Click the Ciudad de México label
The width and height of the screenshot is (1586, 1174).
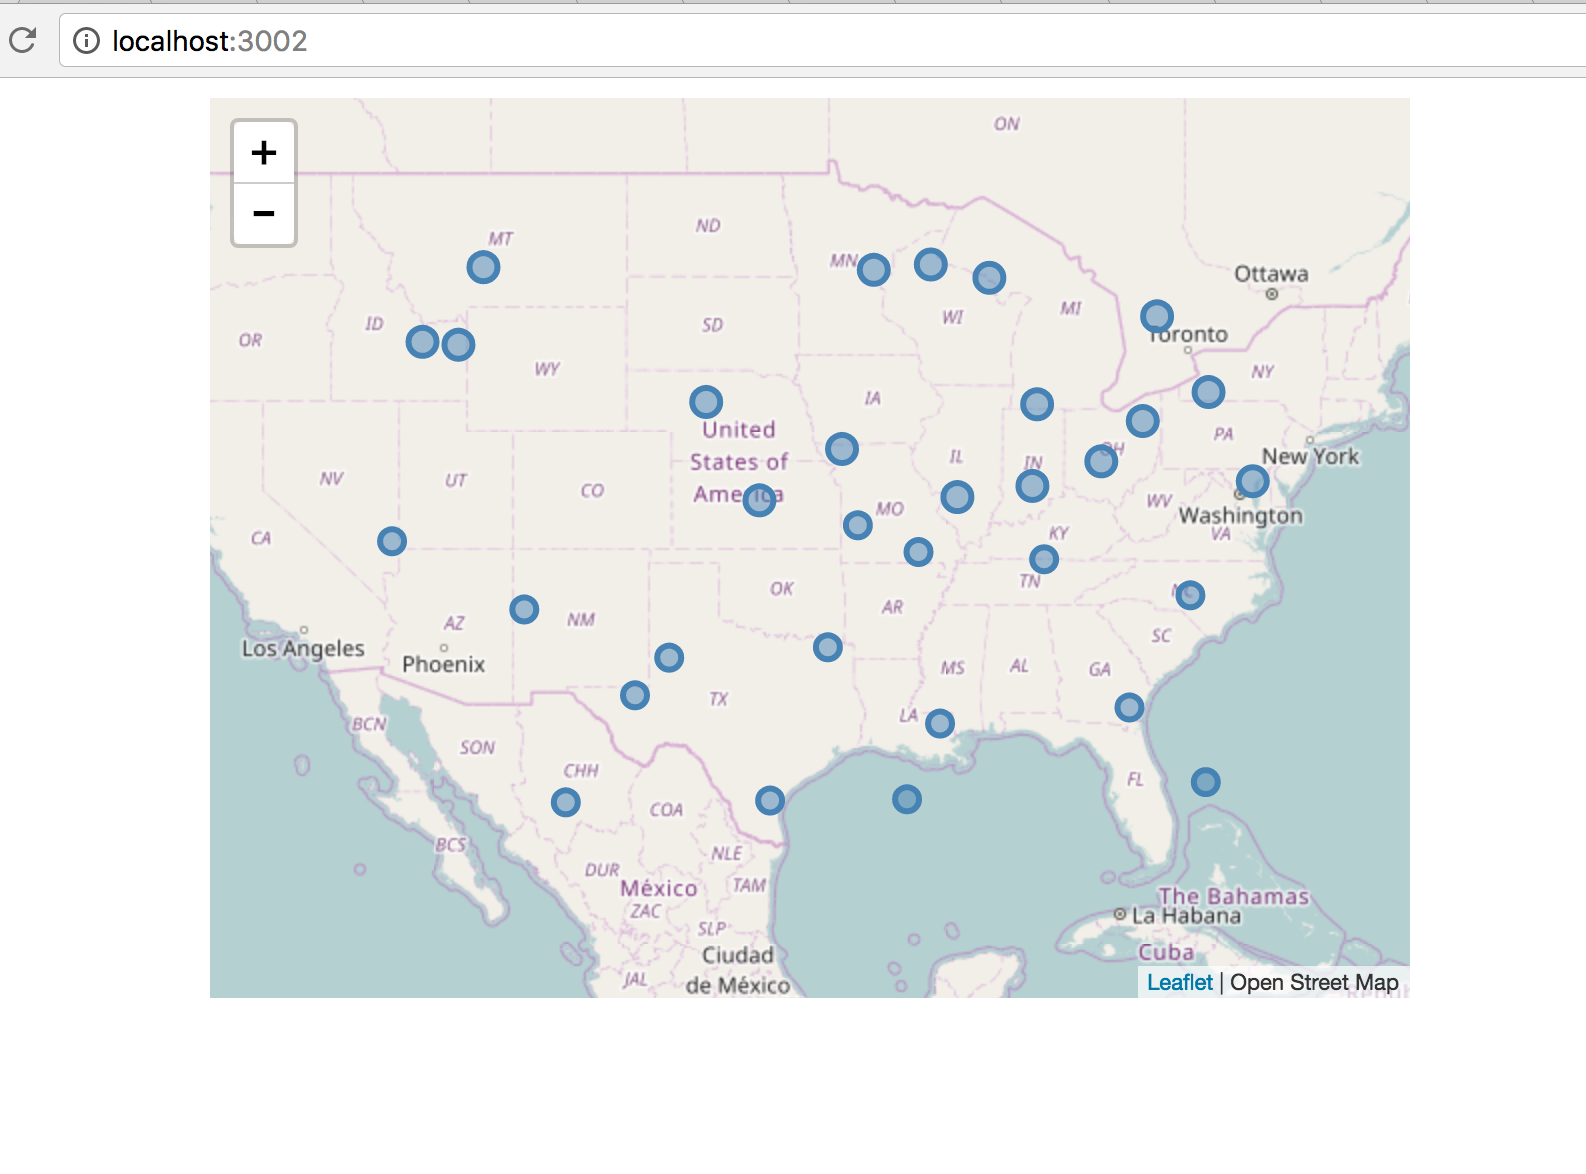point(738,970)
